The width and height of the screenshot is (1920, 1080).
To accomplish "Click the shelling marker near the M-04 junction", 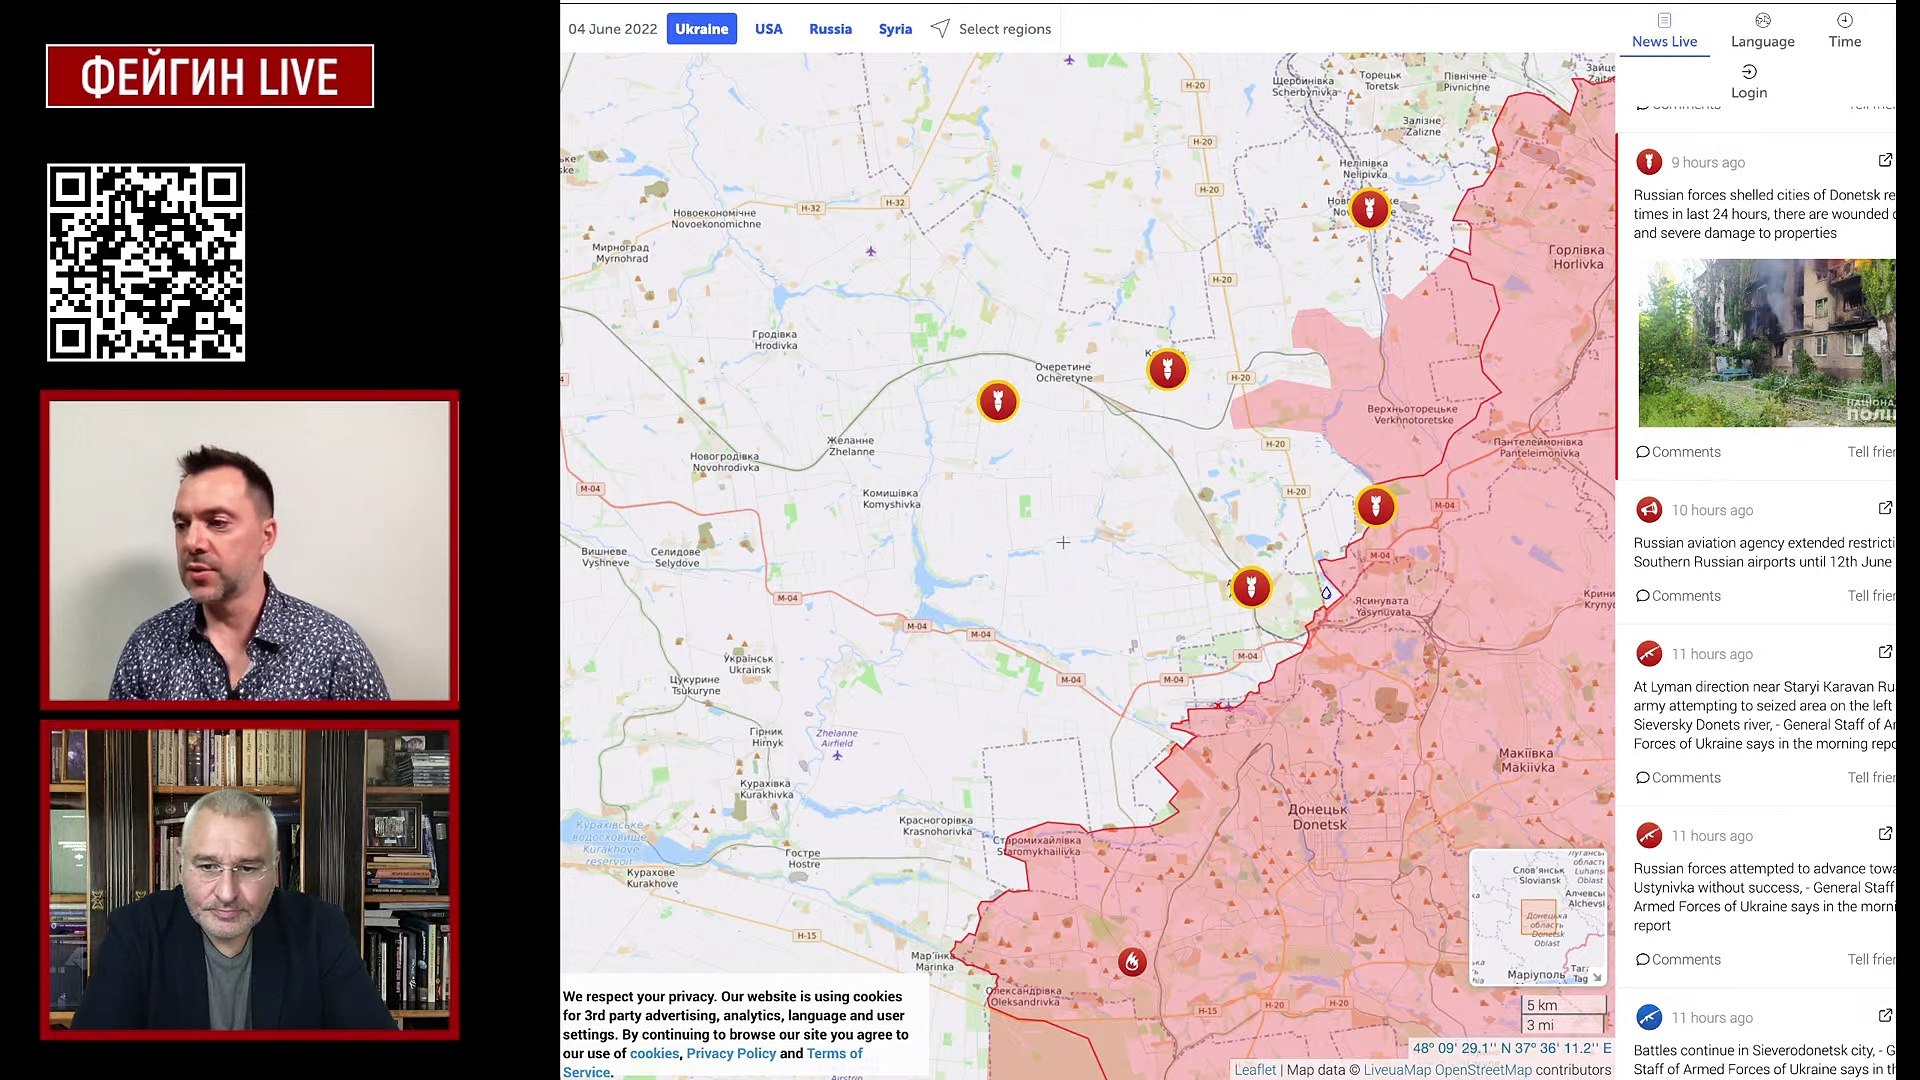I will tap(1375, 506).
